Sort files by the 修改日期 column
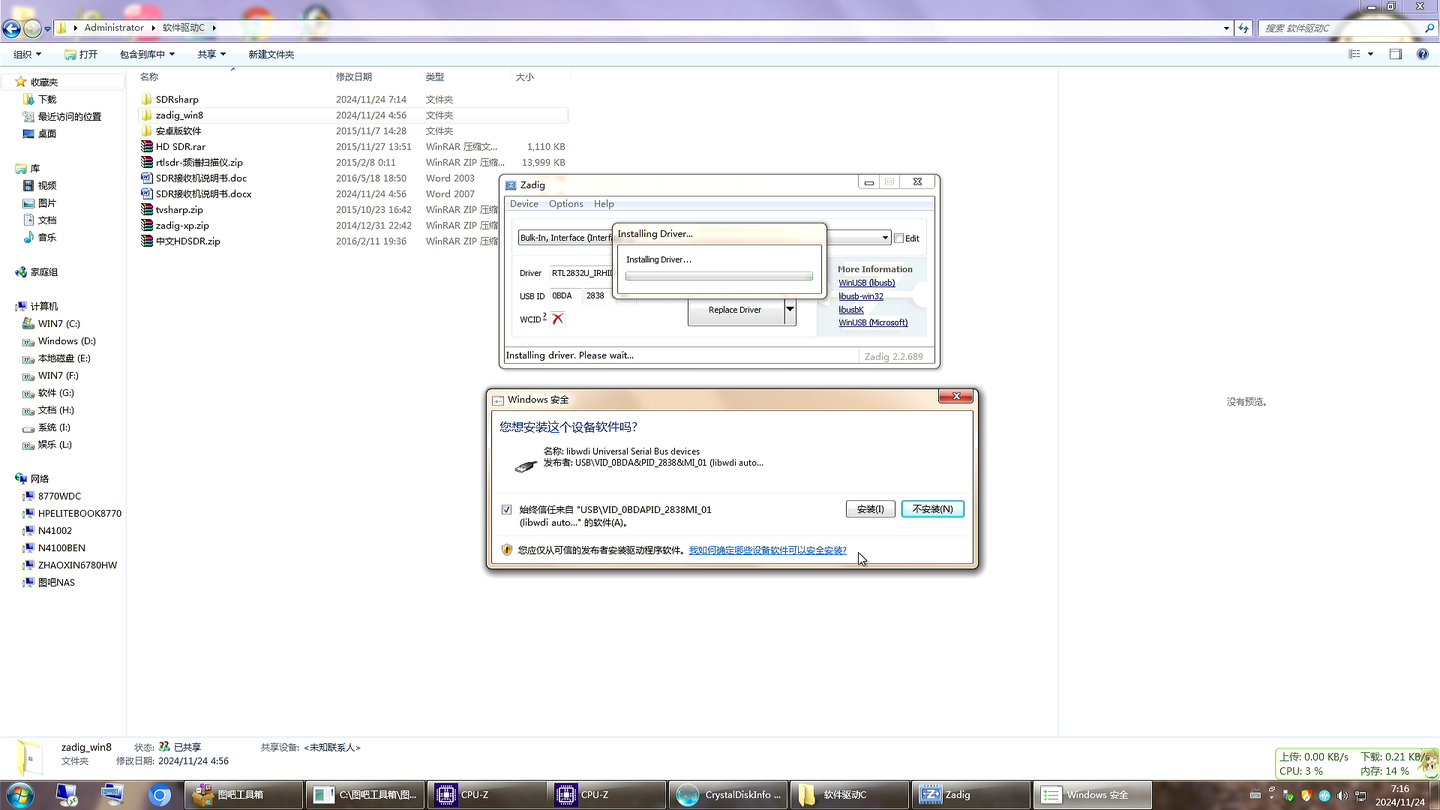The width and height of the screenshot is (1440, 810). [354, 77]
